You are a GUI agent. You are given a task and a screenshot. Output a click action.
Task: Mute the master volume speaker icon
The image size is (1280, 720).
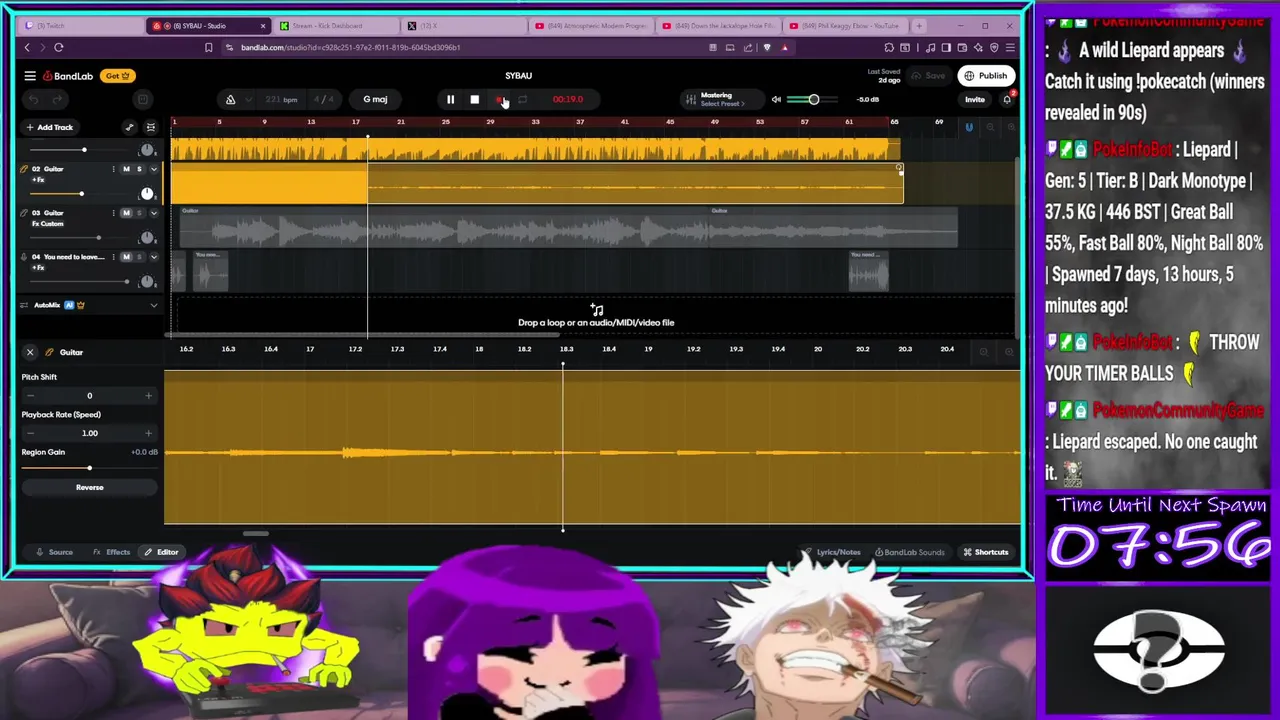click(776, 99)
